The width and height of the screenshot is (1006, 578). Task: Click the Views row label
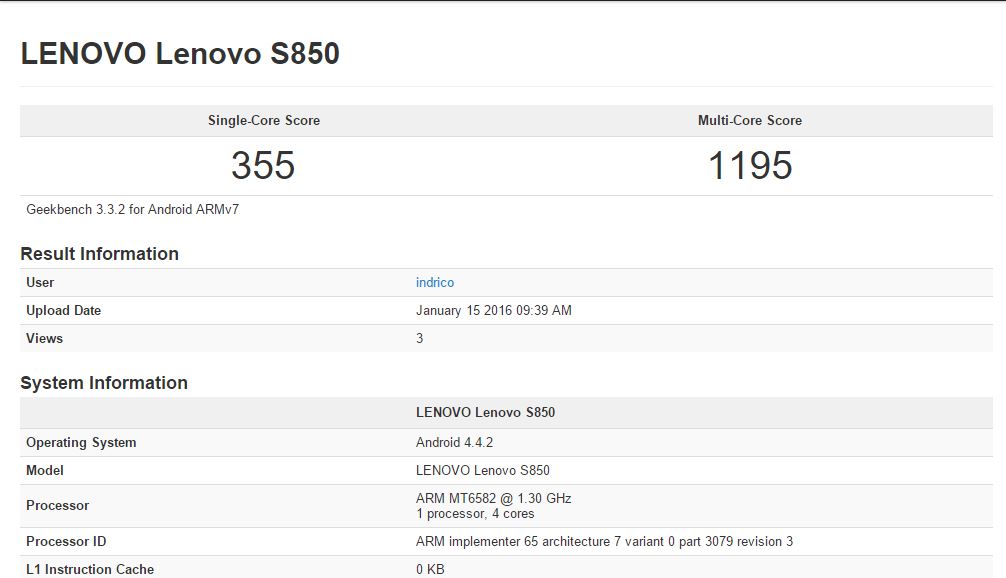point(44,338)
